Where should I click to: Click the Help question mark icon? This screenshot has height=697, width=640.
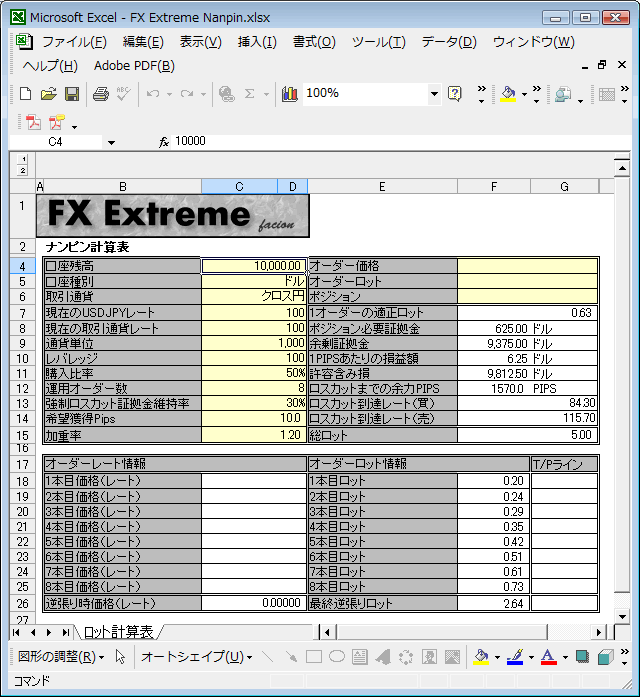(455, 94)
